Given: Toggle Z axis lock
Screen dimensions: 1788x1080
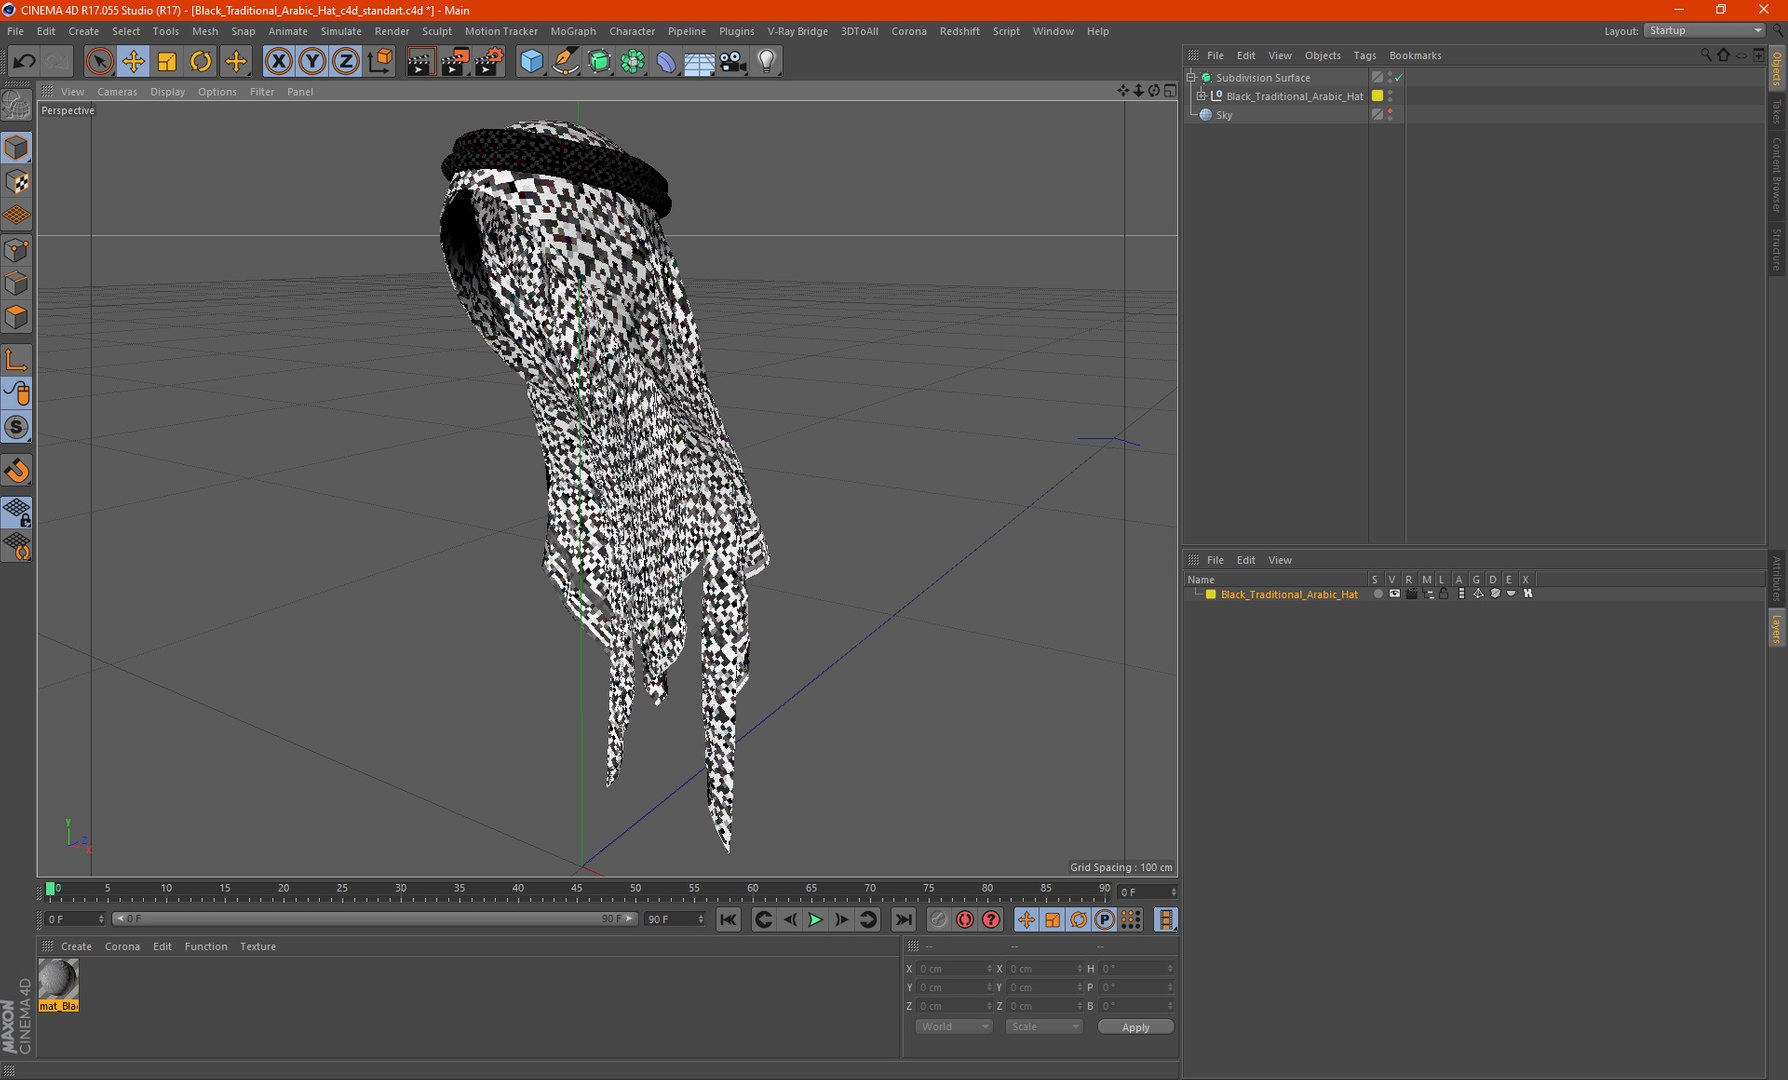Looking at the screenshot, I should [x=346, y=62].
